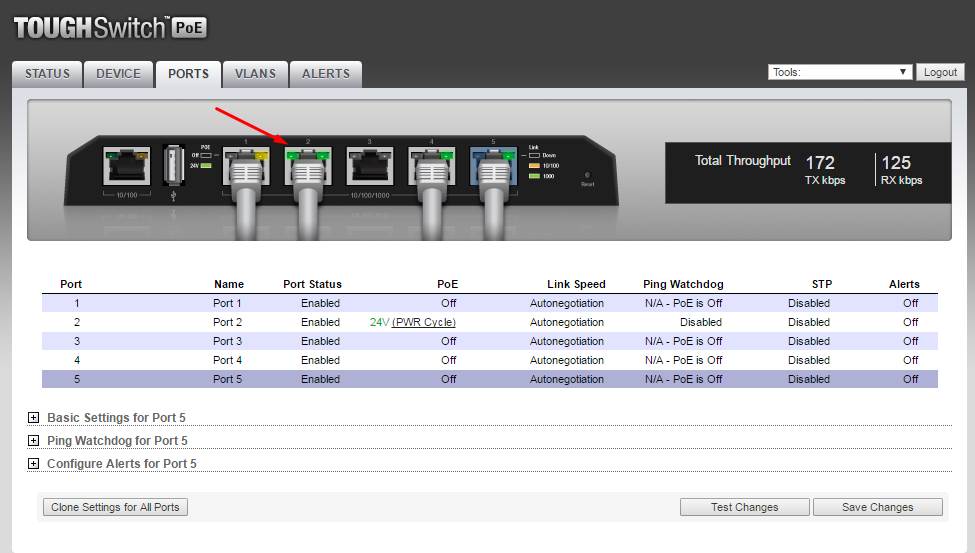Viewport: 975px width, 553px height.
Task: Click port 1 on the switch image
Action: (x=245, y=165)
